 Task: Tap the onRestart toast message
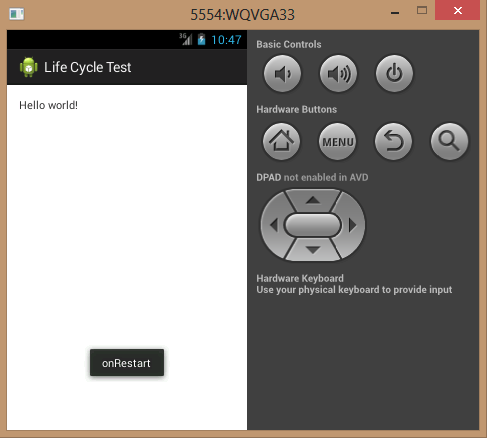(x=127, y=363)
